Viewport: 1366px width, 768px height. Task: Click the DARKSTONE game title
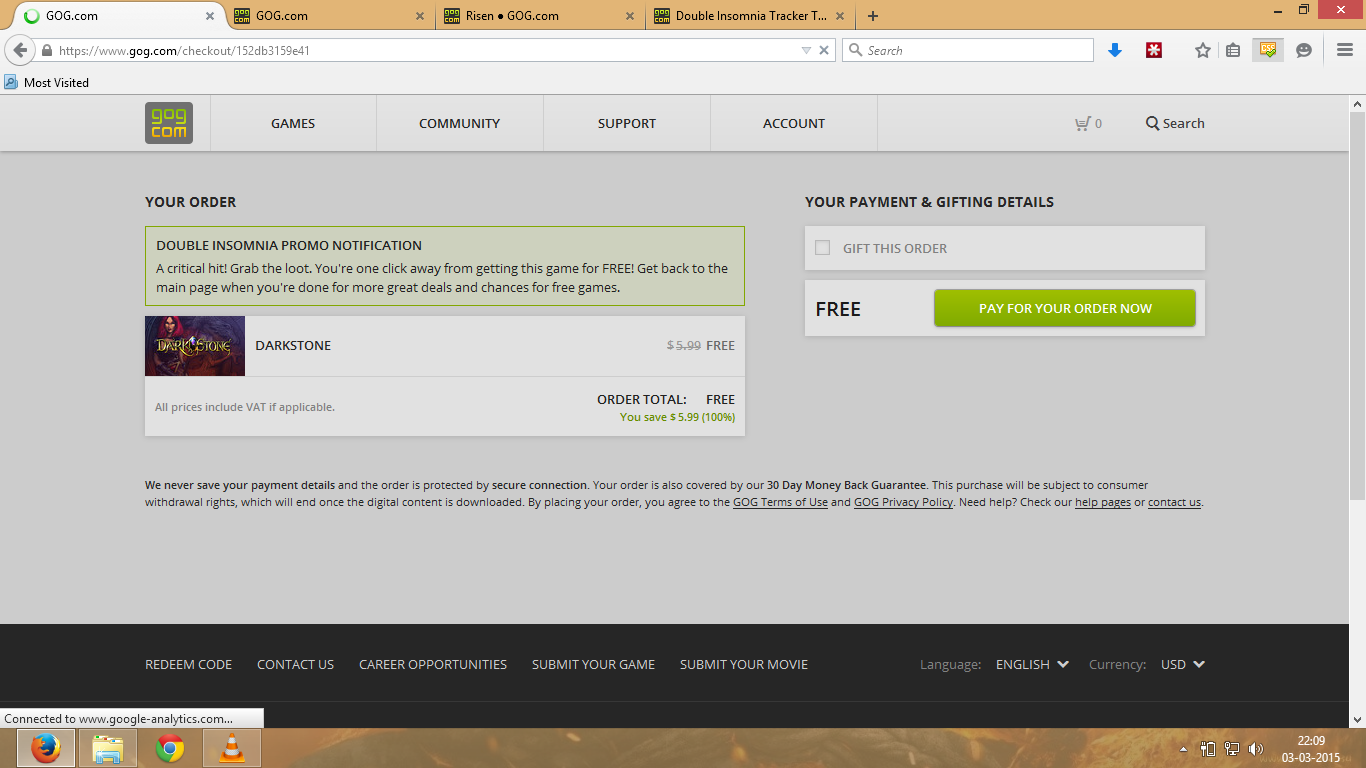coord(293,345)
